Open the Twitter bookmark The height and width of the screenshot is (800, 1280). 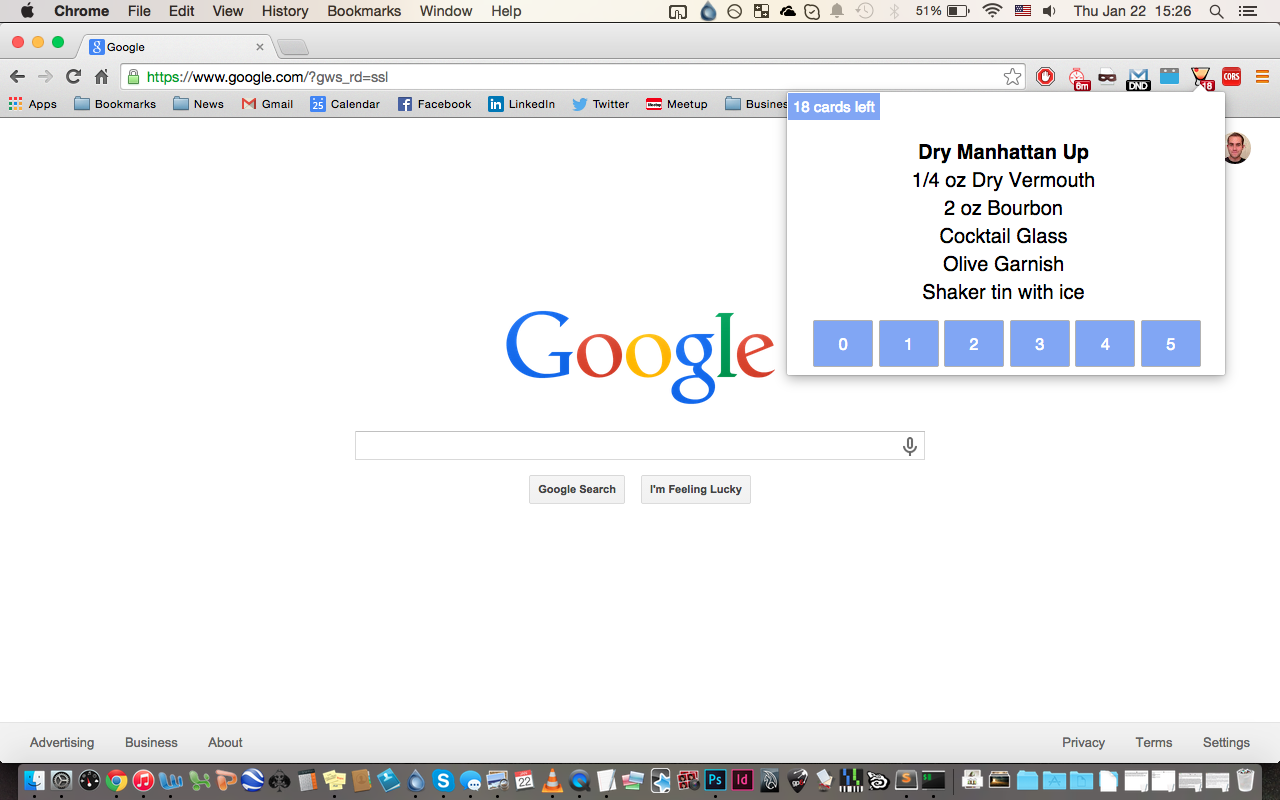[x=600, y=104]
